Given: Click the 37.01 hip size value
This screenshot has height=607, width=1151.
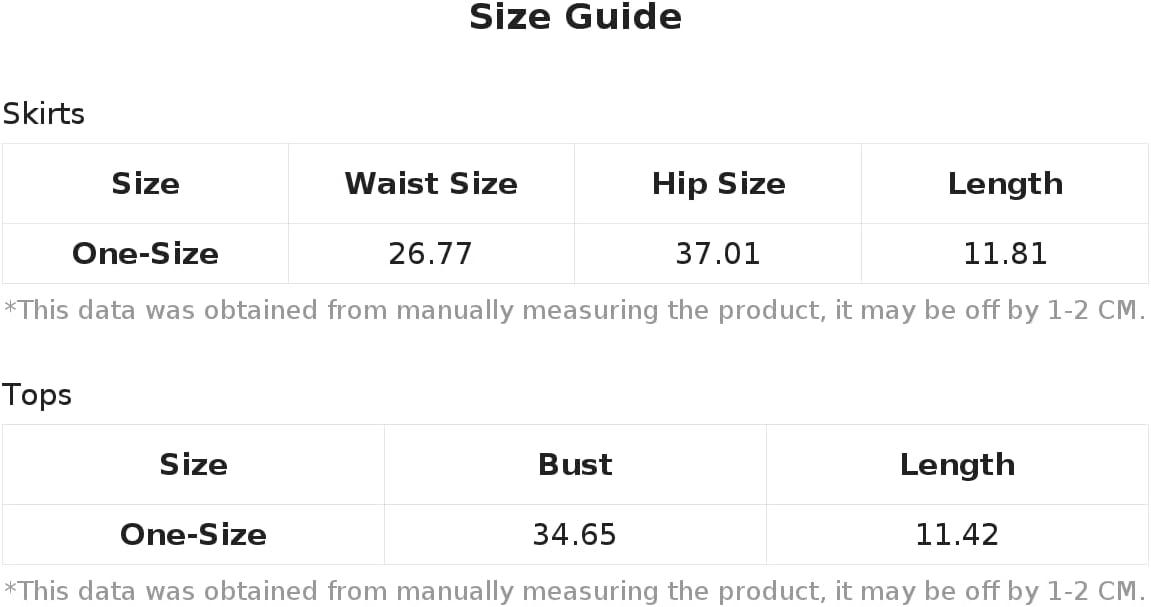Looking at the screenshot, I should 718,254.
